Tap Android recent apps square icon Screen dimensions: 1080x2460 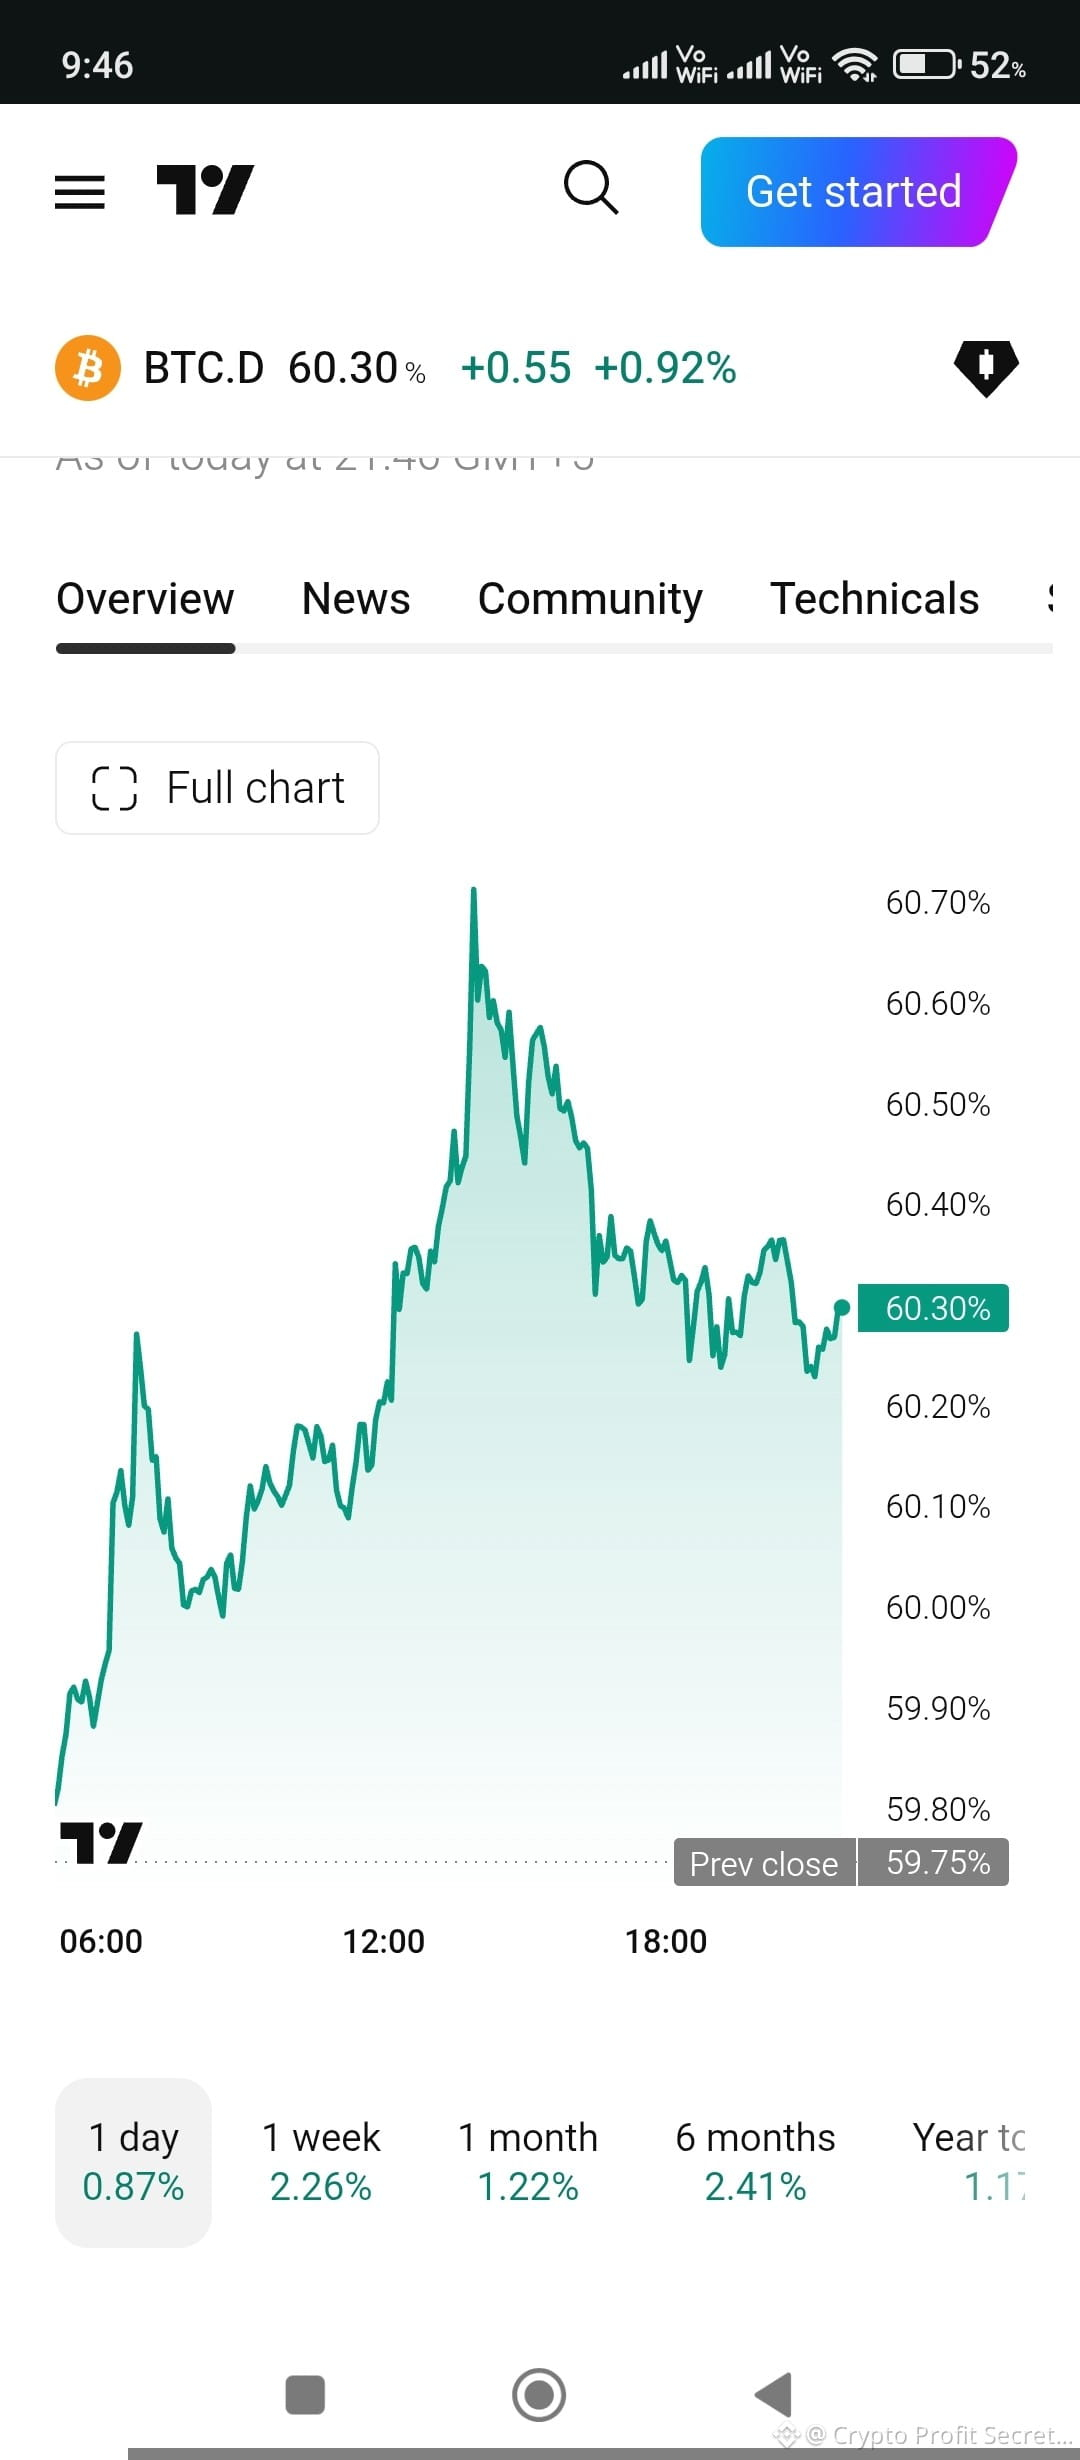point(305,2395)
